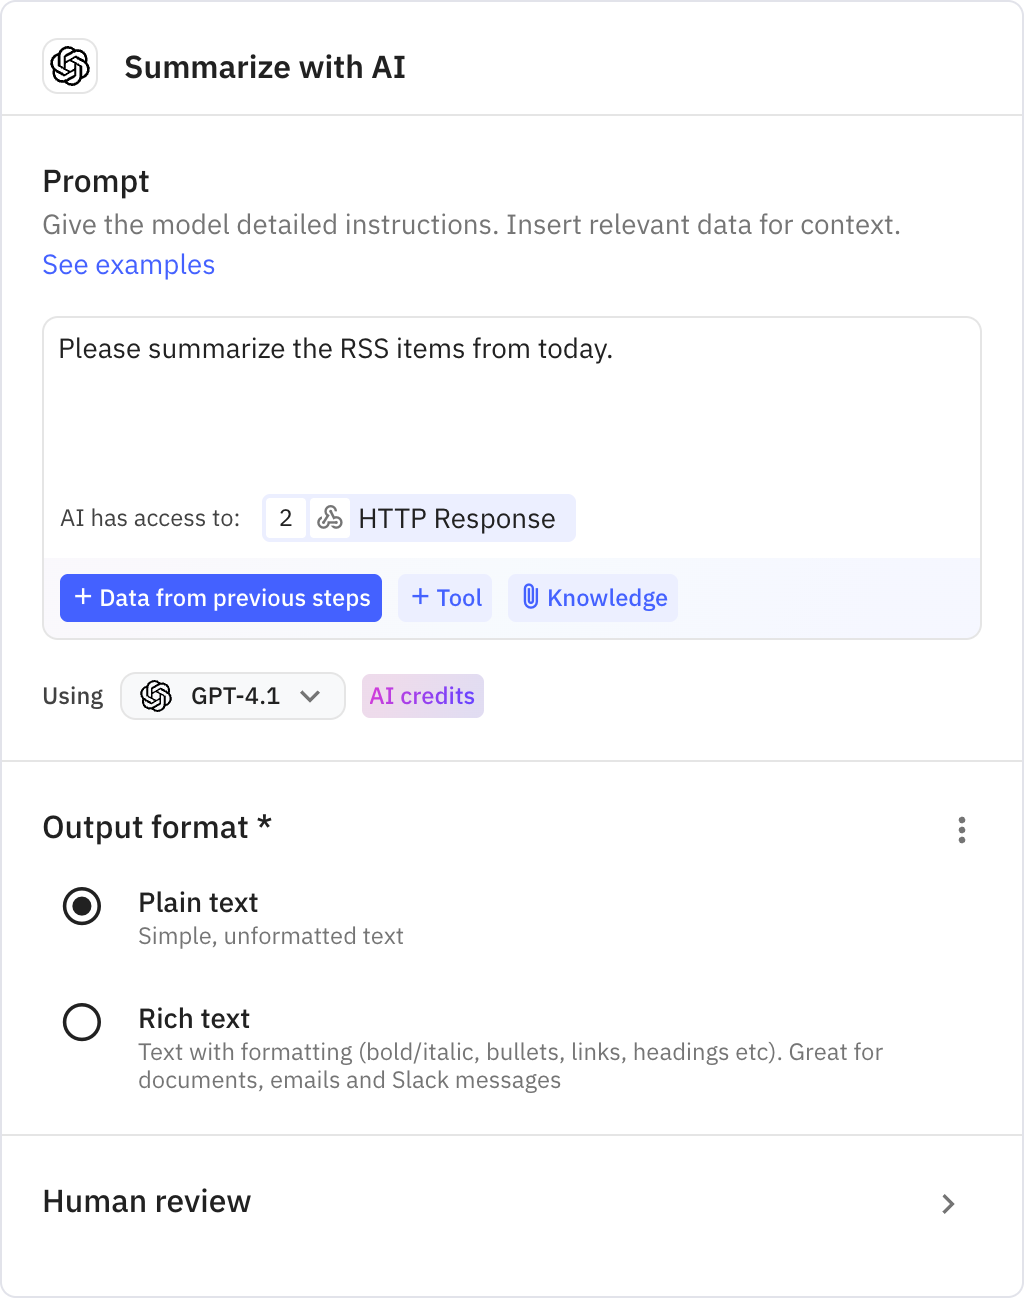This screenshot has width=1024, height=1298.
Task: Click the Summarize with AI header
Action: tap(265, 66)
